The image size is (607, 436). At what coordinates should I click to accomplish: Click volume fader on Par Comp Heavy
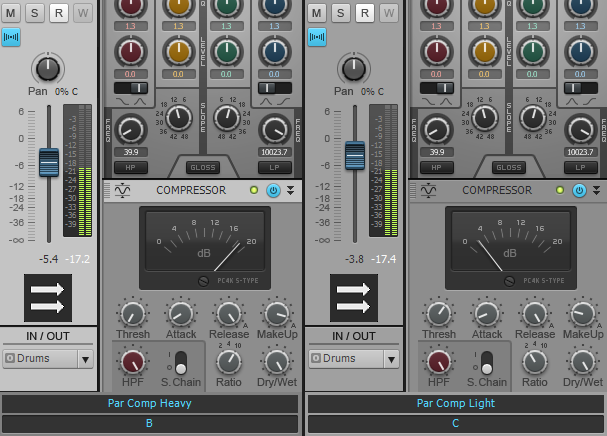click(x=49, y=162)
